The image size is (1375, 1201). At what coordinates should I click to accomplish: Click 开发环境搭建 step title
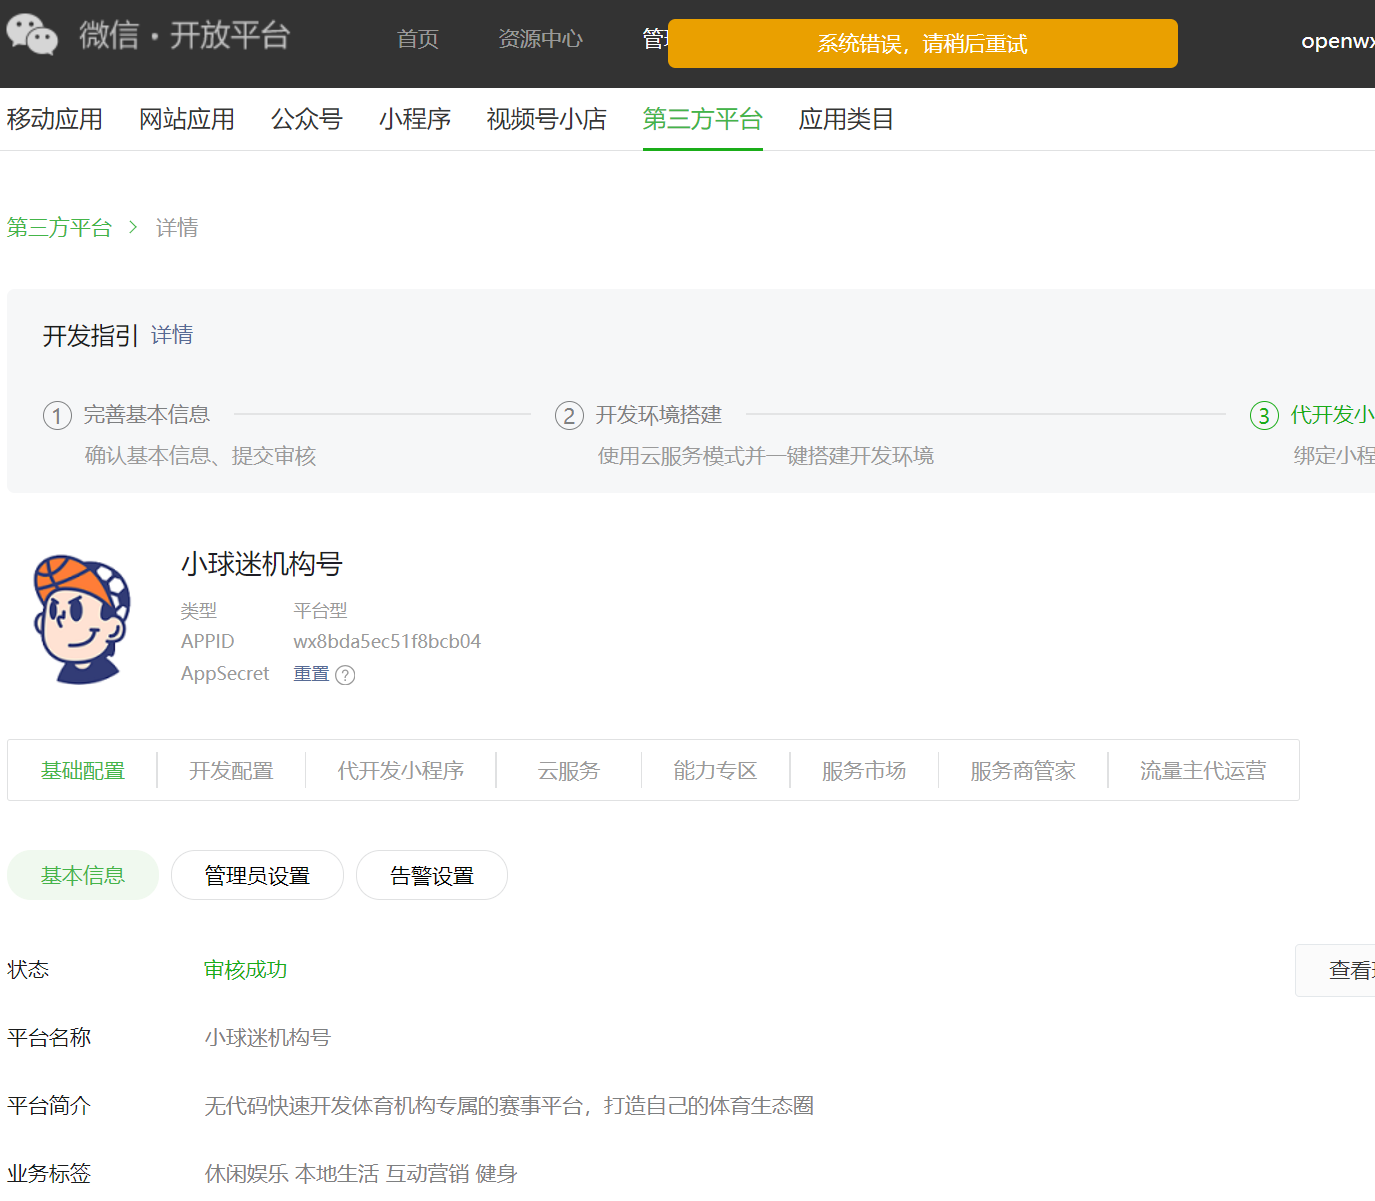click(x=659, y=414)
